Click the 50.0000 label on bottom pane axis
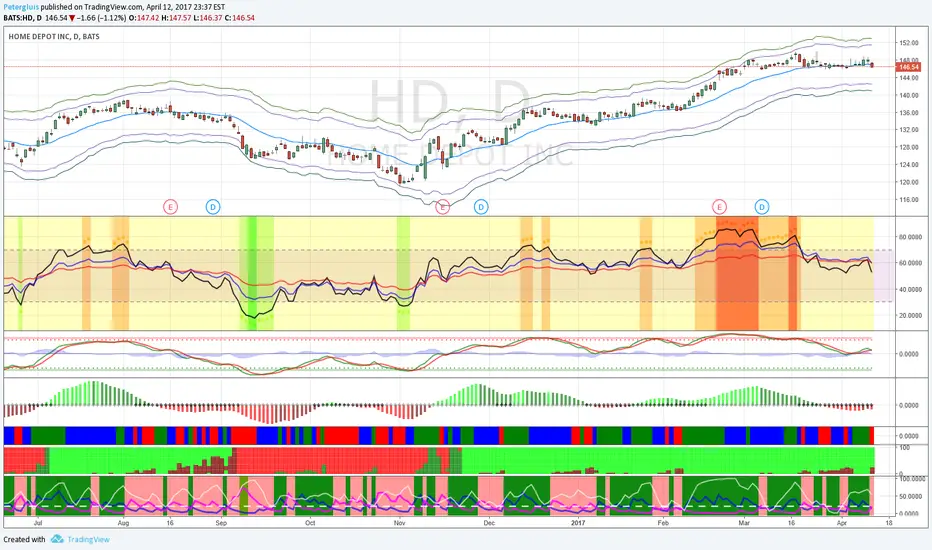Viewport: 932px width, 550px height. pos(911,496)
